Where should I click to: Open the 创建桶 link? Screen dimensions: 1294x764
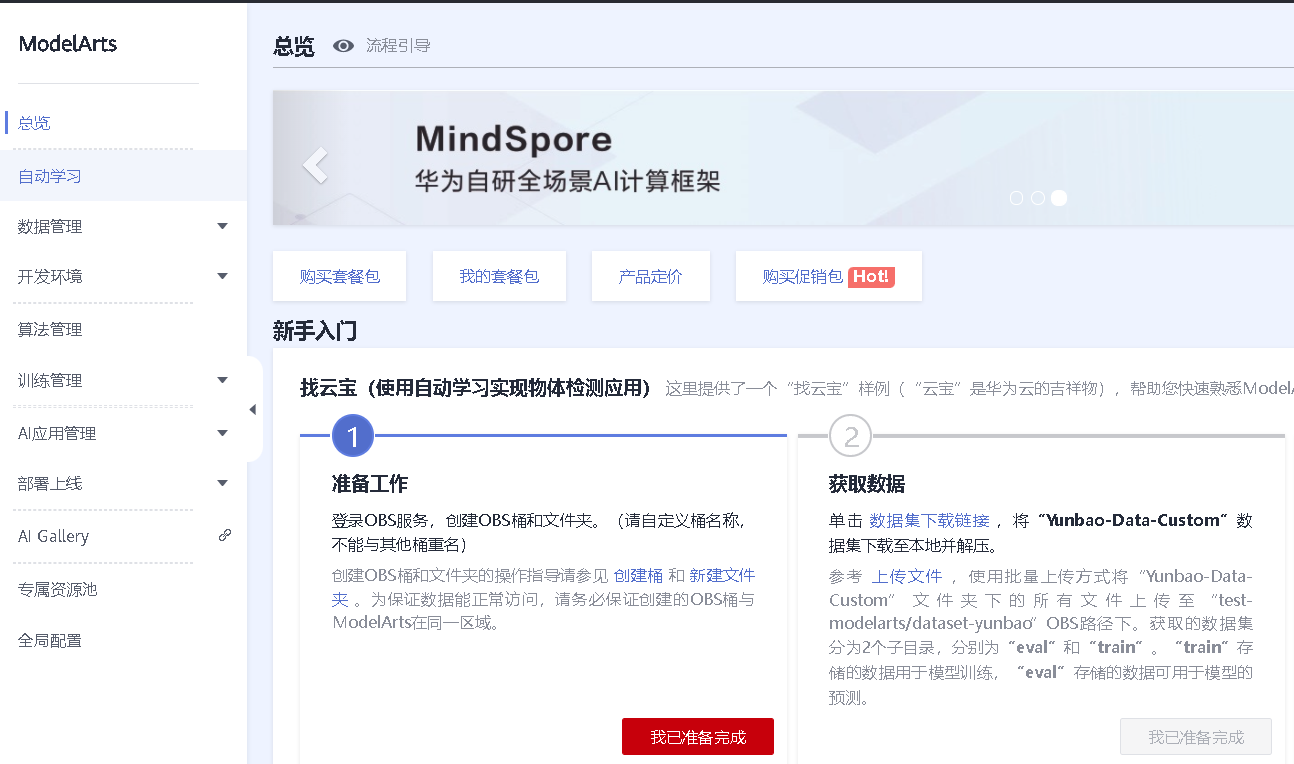[638, 575]
